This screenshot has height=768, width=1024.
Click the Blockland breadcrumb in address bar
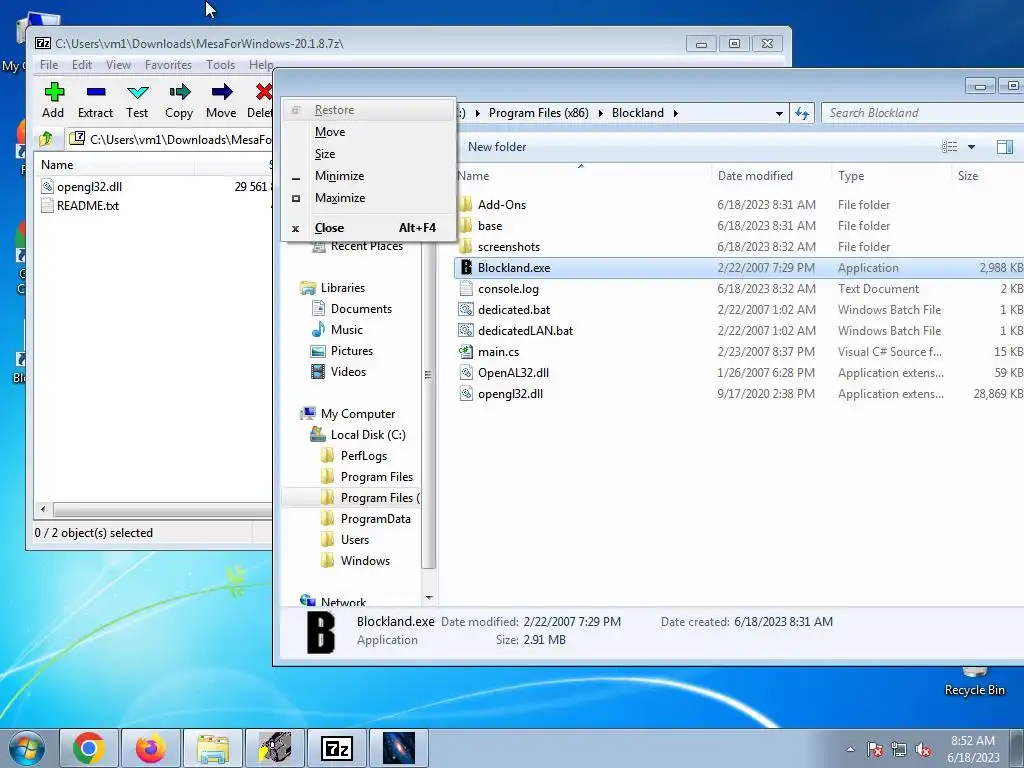tap(637, 113)
